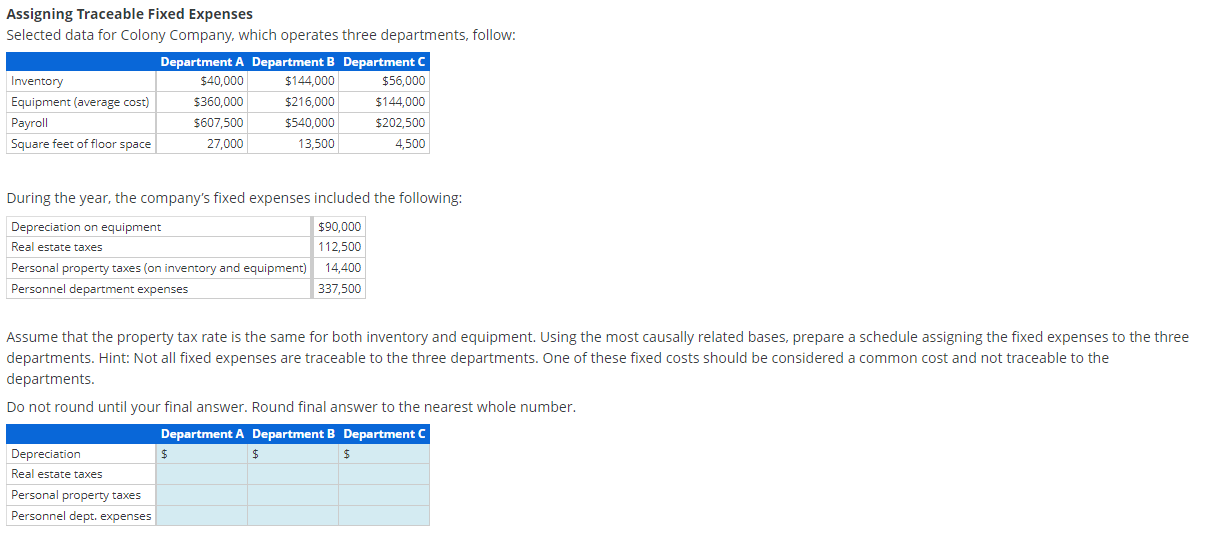Click Department C equipment value $144,000
Viewport: 1207px width, 547px height.
tap(400, 102)
